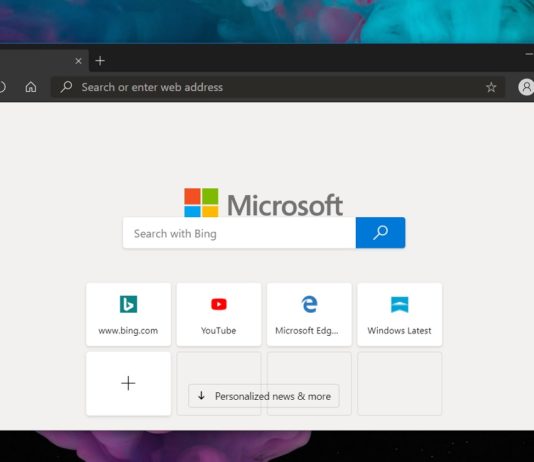Click inside the 'Search with Bing' box
Image resolution: width=534 pixels, height=462 pixels.
239,233
